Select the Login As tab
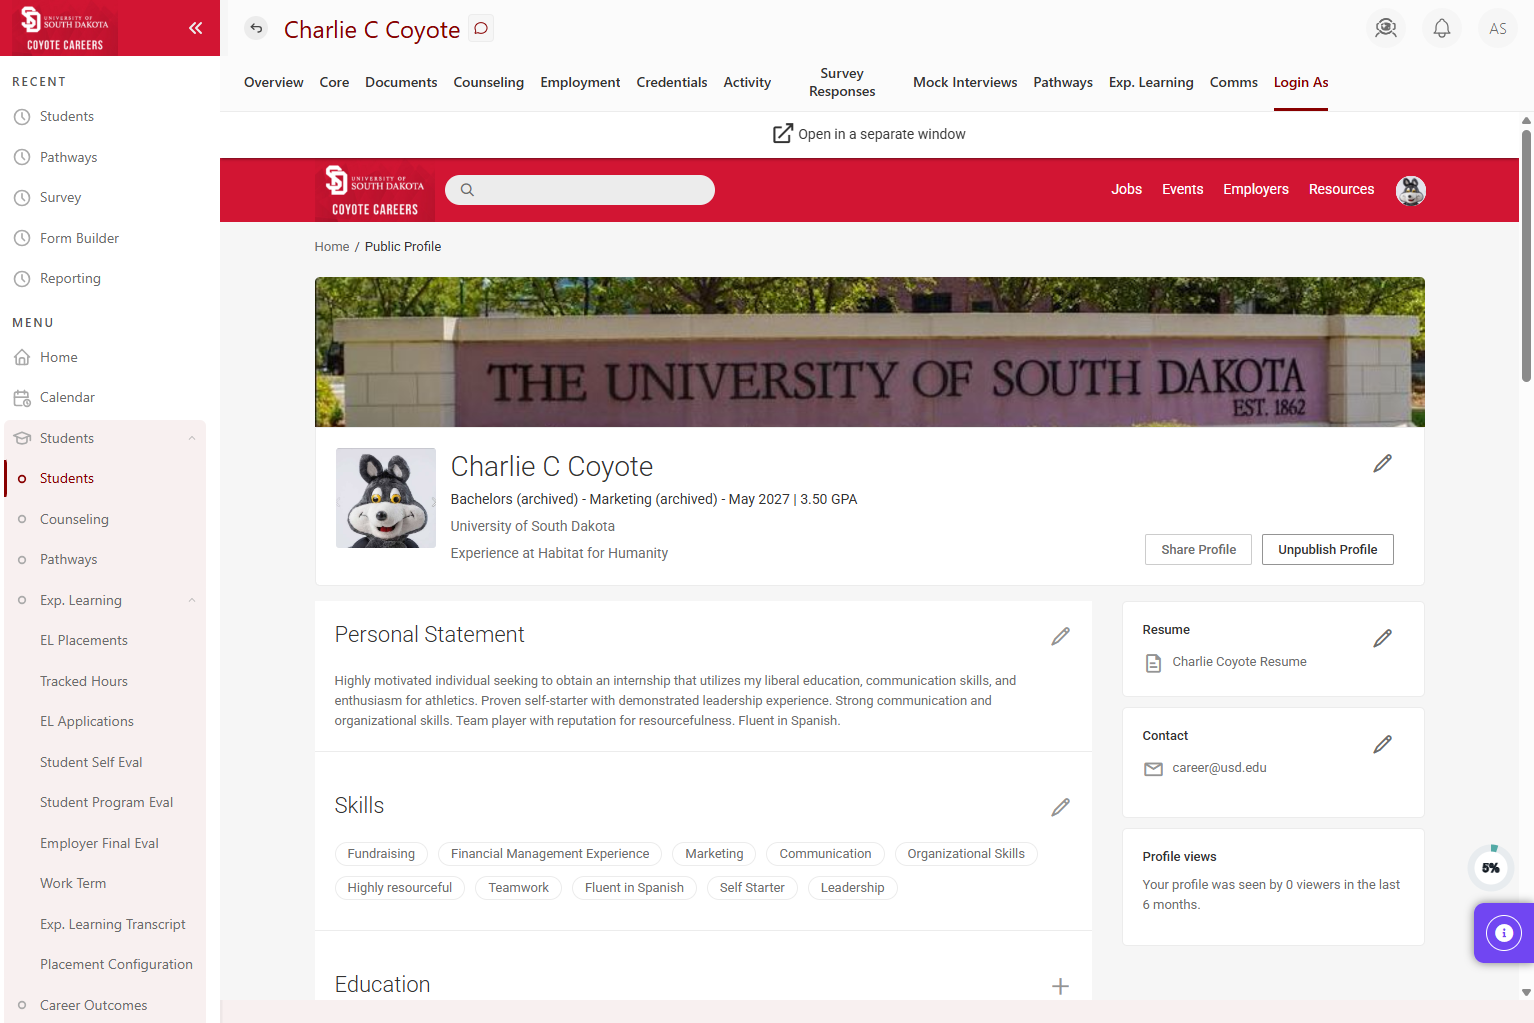 1301,82
